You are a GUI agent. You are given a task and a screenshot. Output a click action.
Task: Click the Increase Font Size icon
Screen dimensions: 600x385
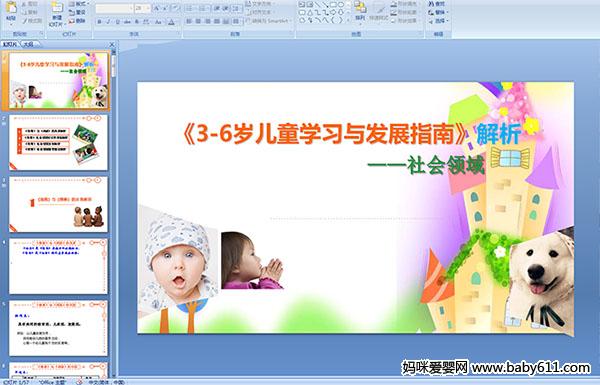tap(157, 8)
